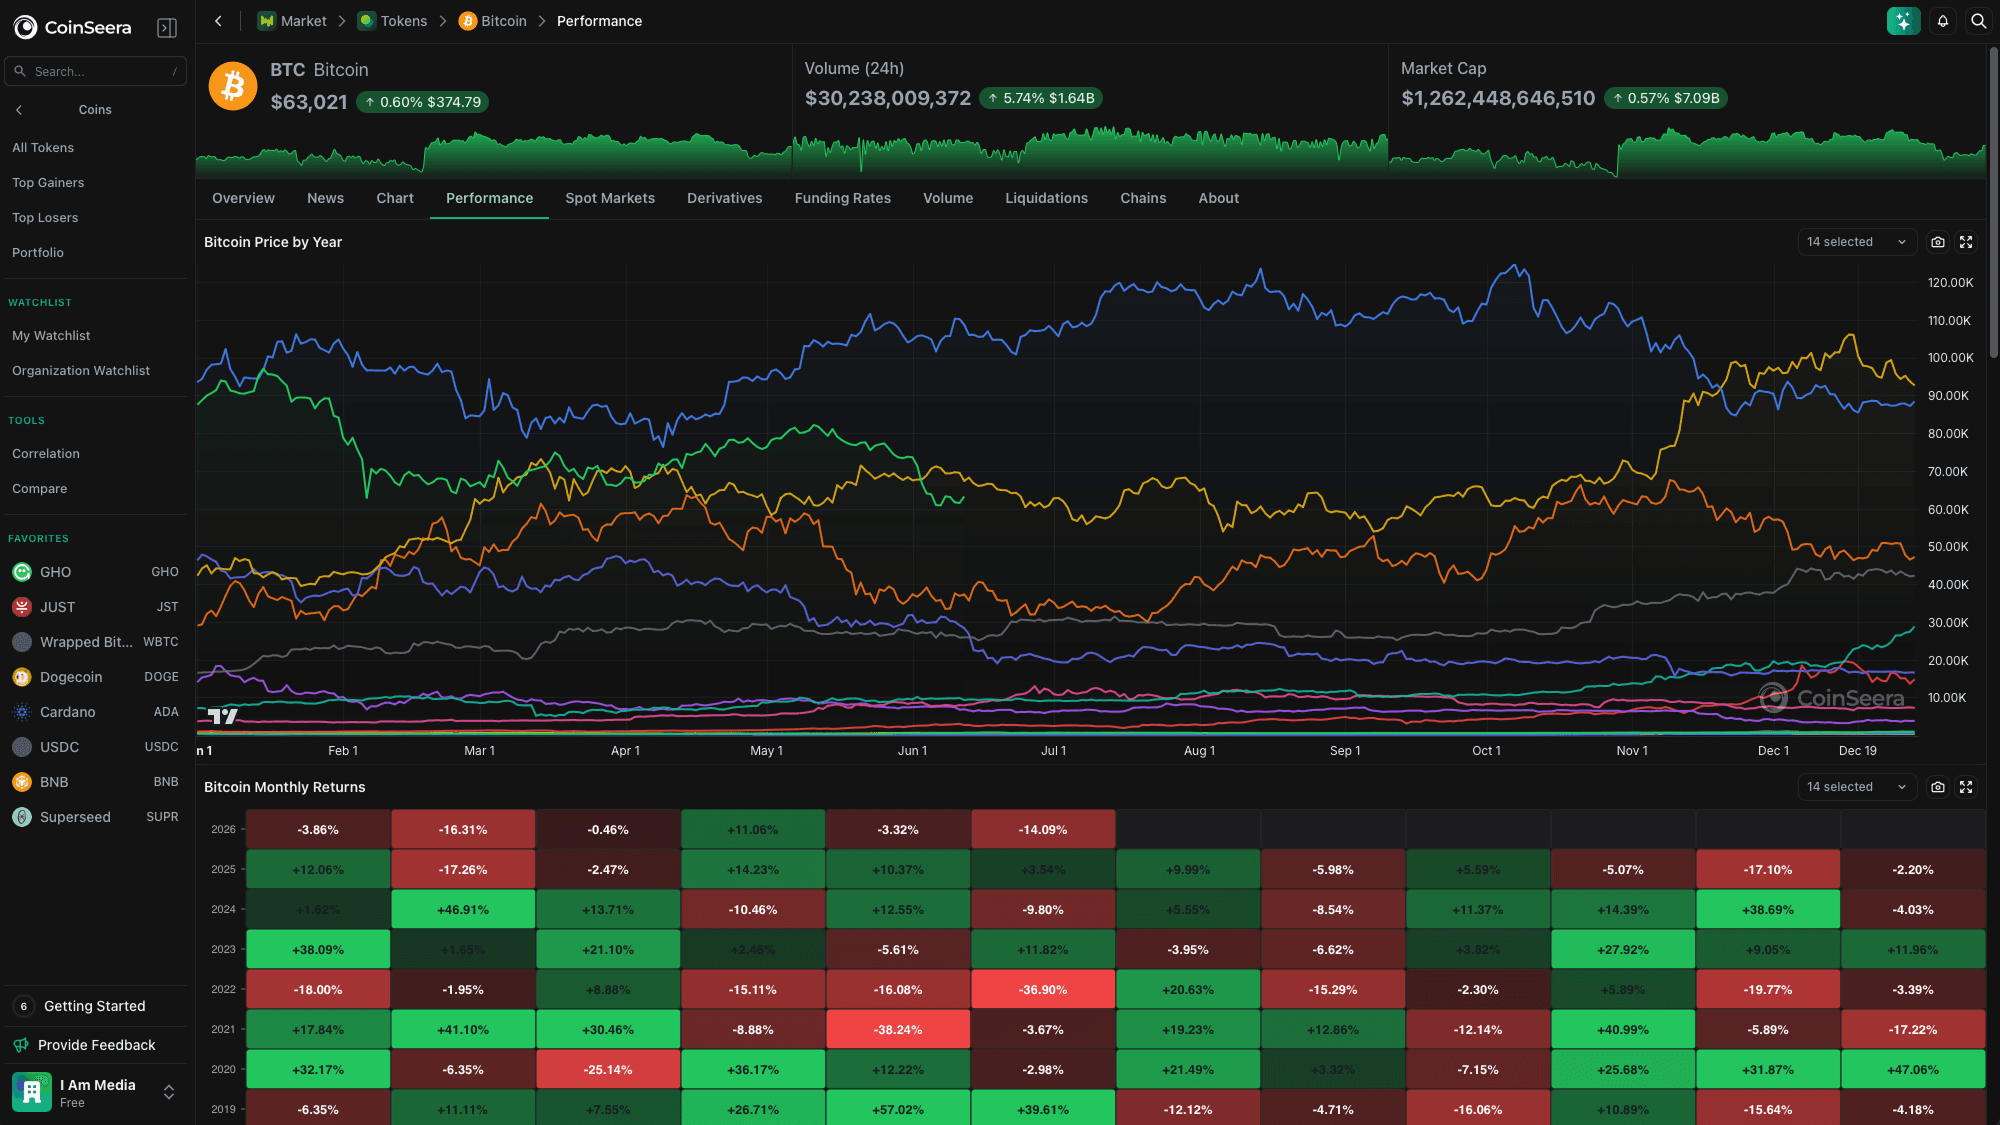The image size is (2000, 1125).
Task: Open the Funding Rates tab
Action: tap(843, 198)
